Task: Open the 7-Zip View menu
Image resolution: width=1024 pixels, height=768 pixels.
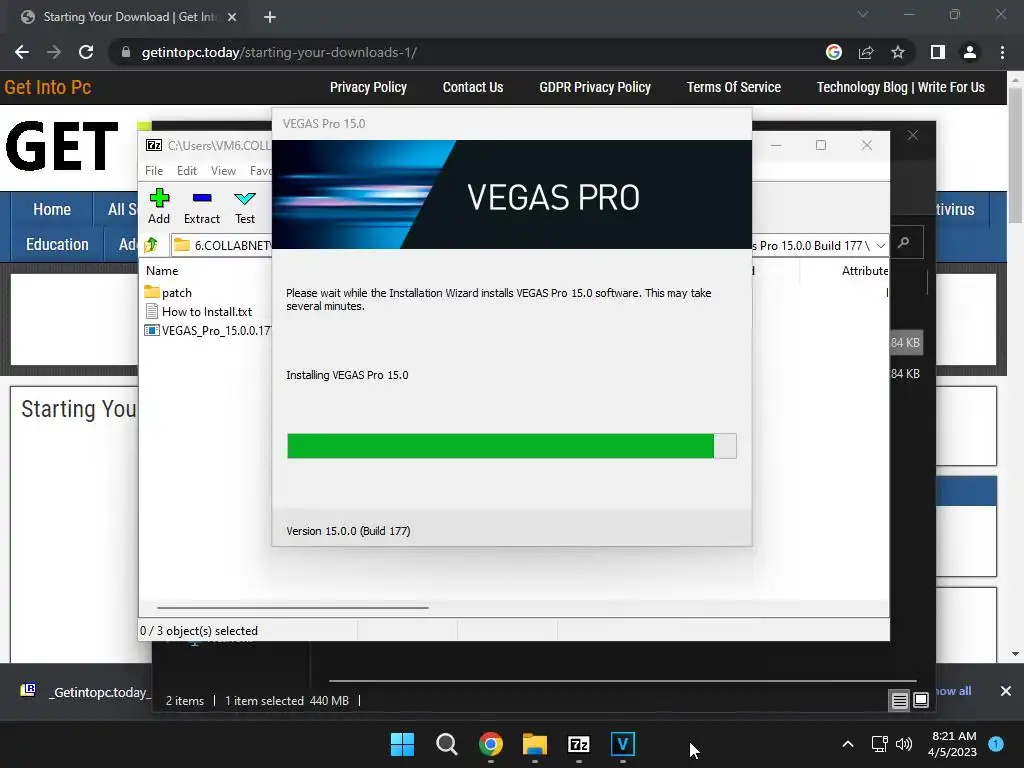Action: pos(223,170)
